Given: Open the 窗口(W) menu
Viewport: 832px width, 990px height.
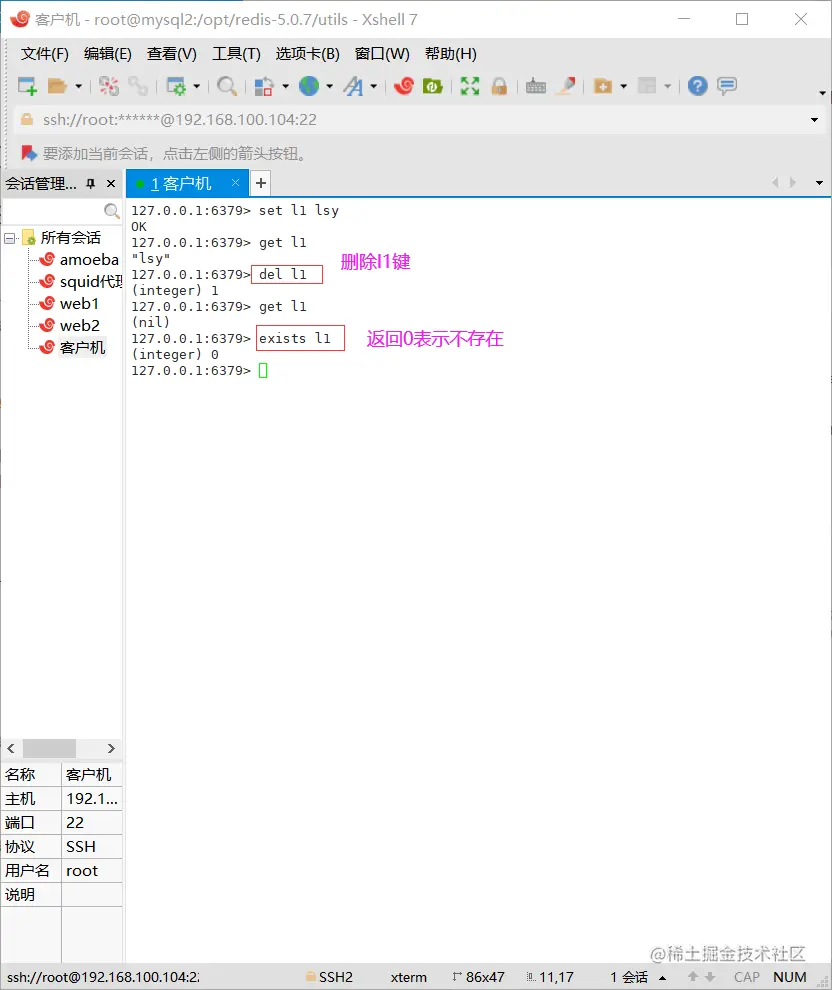Looking at the screenshot, I should tap(382, 54).
